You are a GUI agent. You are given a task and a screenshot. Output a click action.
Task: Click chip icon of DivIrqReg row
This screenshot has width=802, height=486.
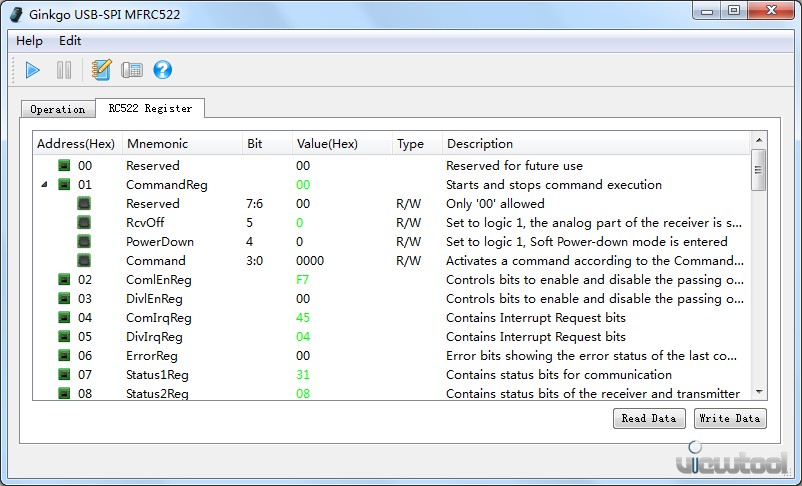64,337
